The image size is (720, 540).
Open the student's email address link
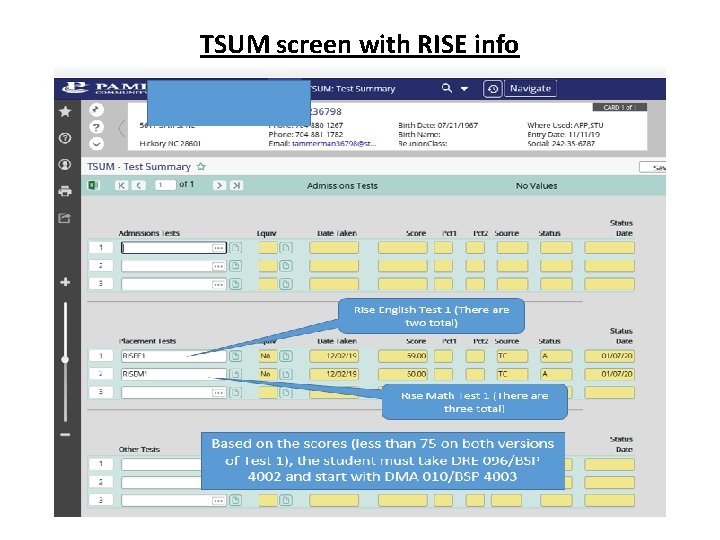(334, 144)
